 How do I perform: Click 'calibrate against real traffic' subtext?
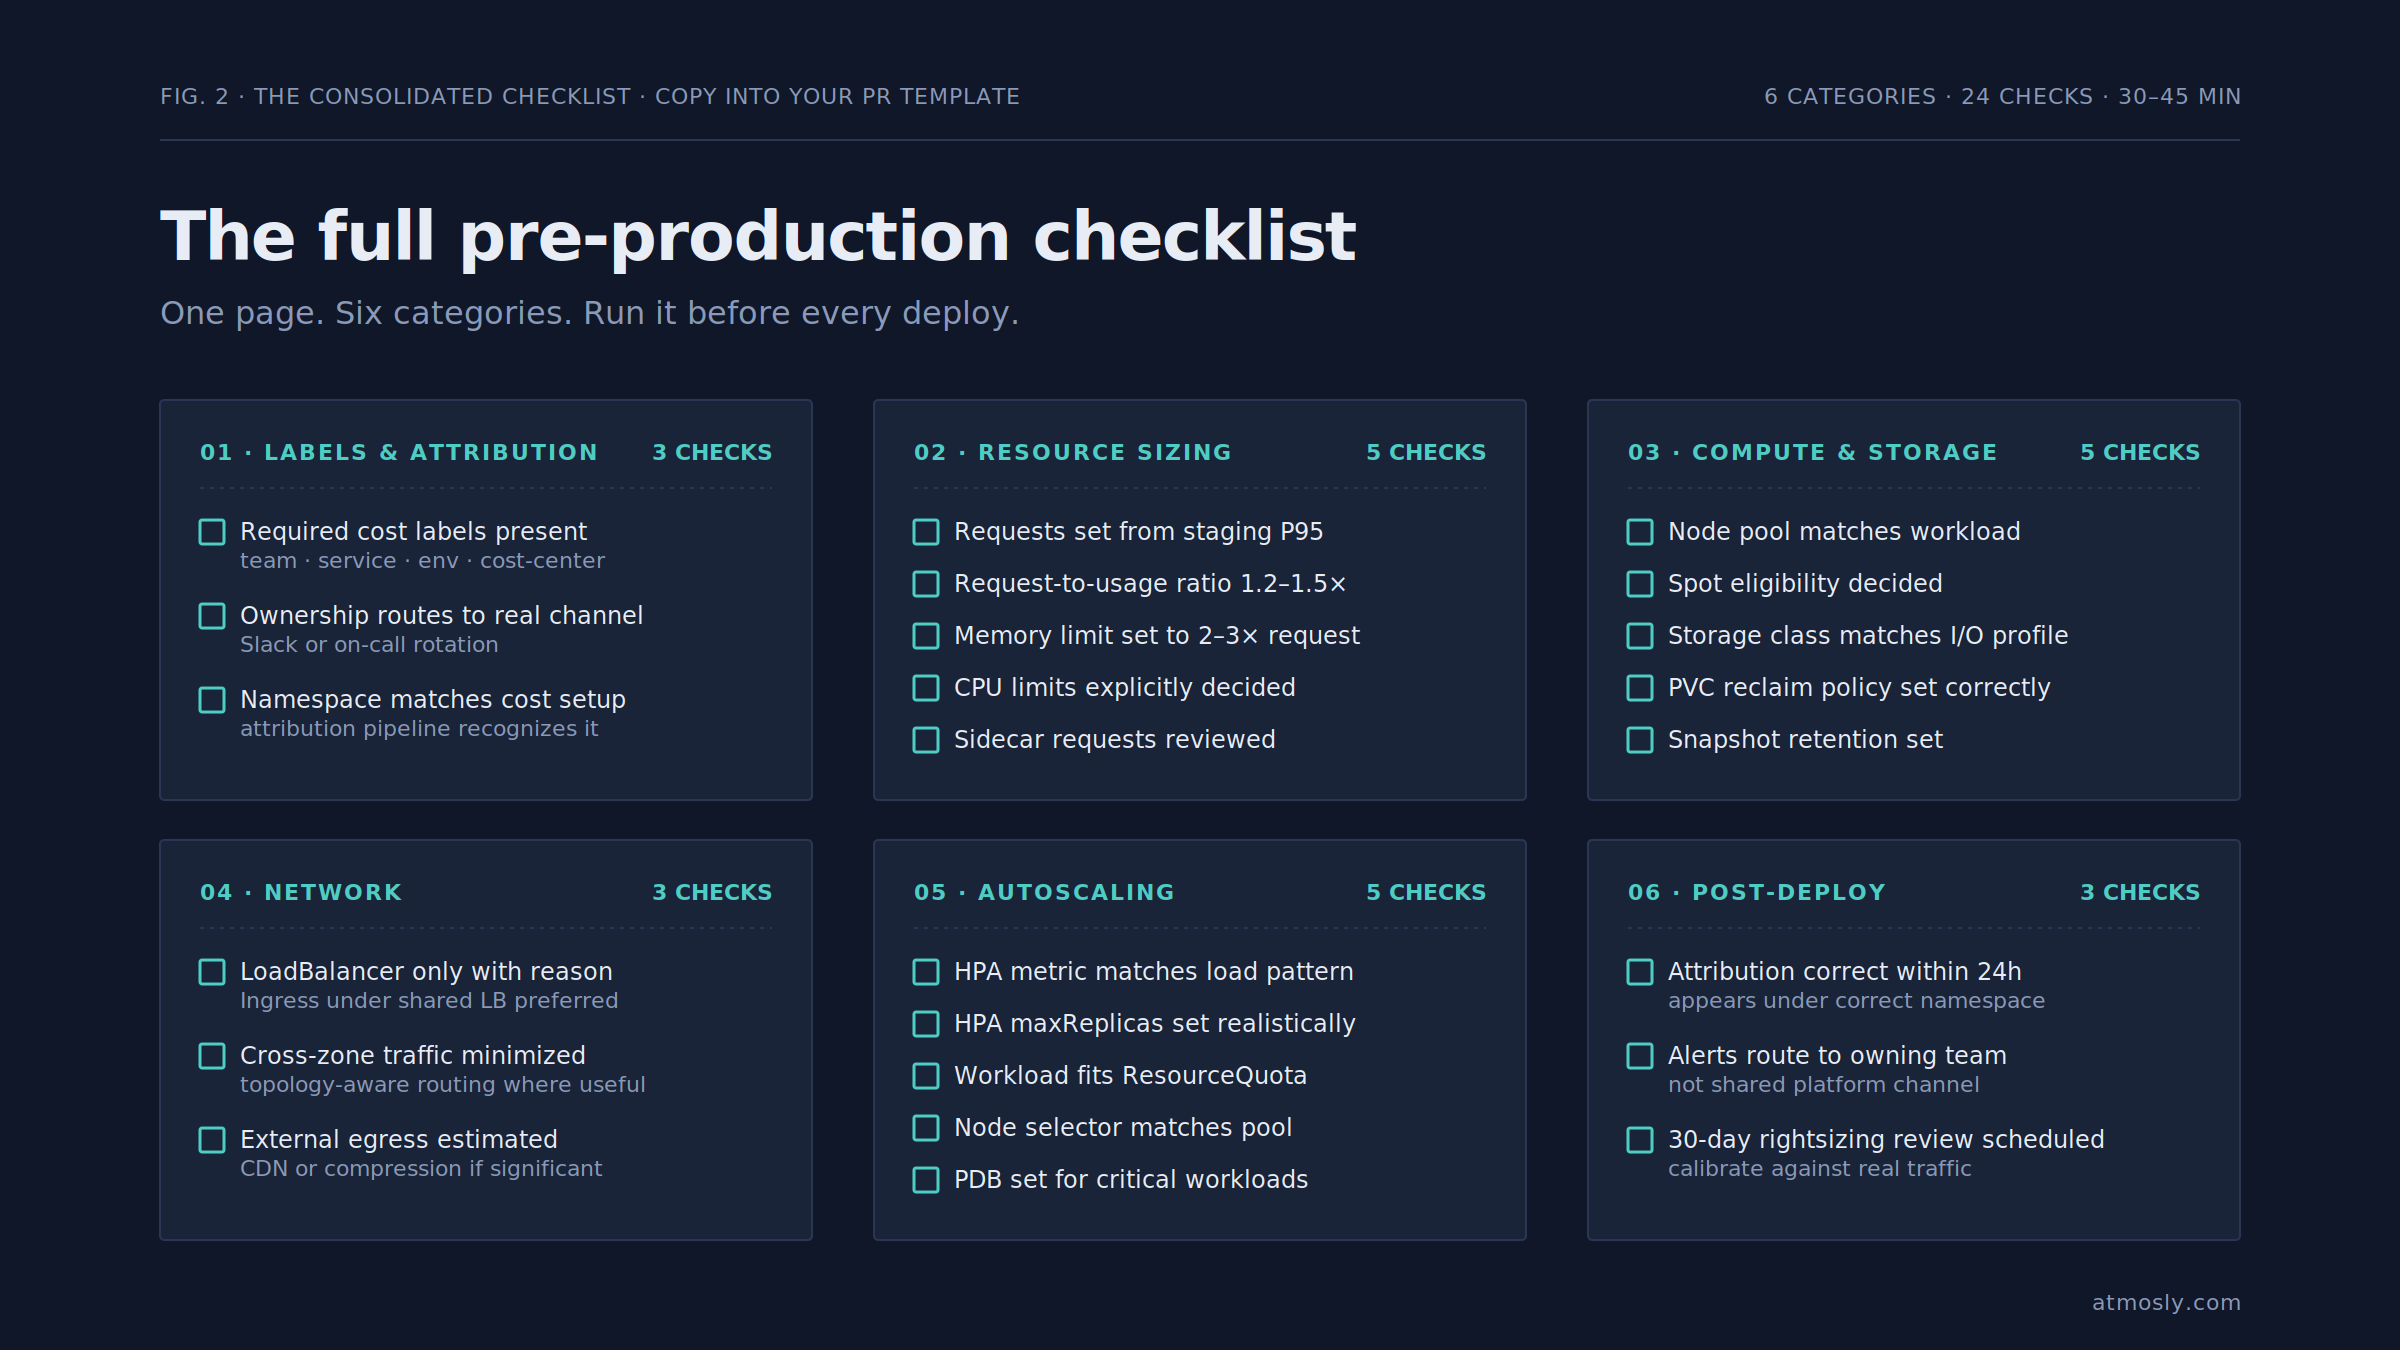click(x=1819, y=1169)
